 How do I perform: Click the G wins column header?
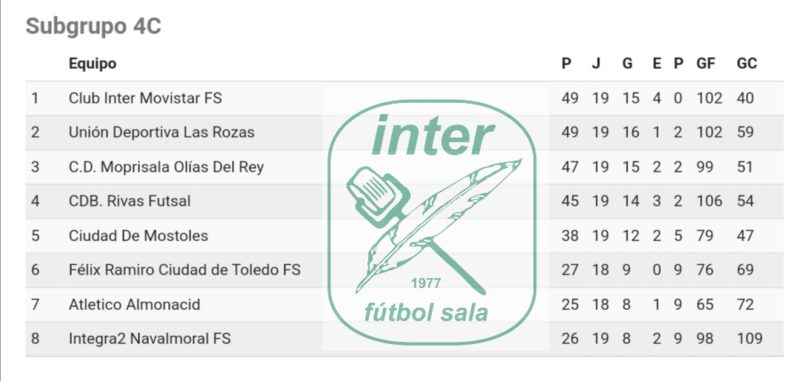click(x=628, y=64)
